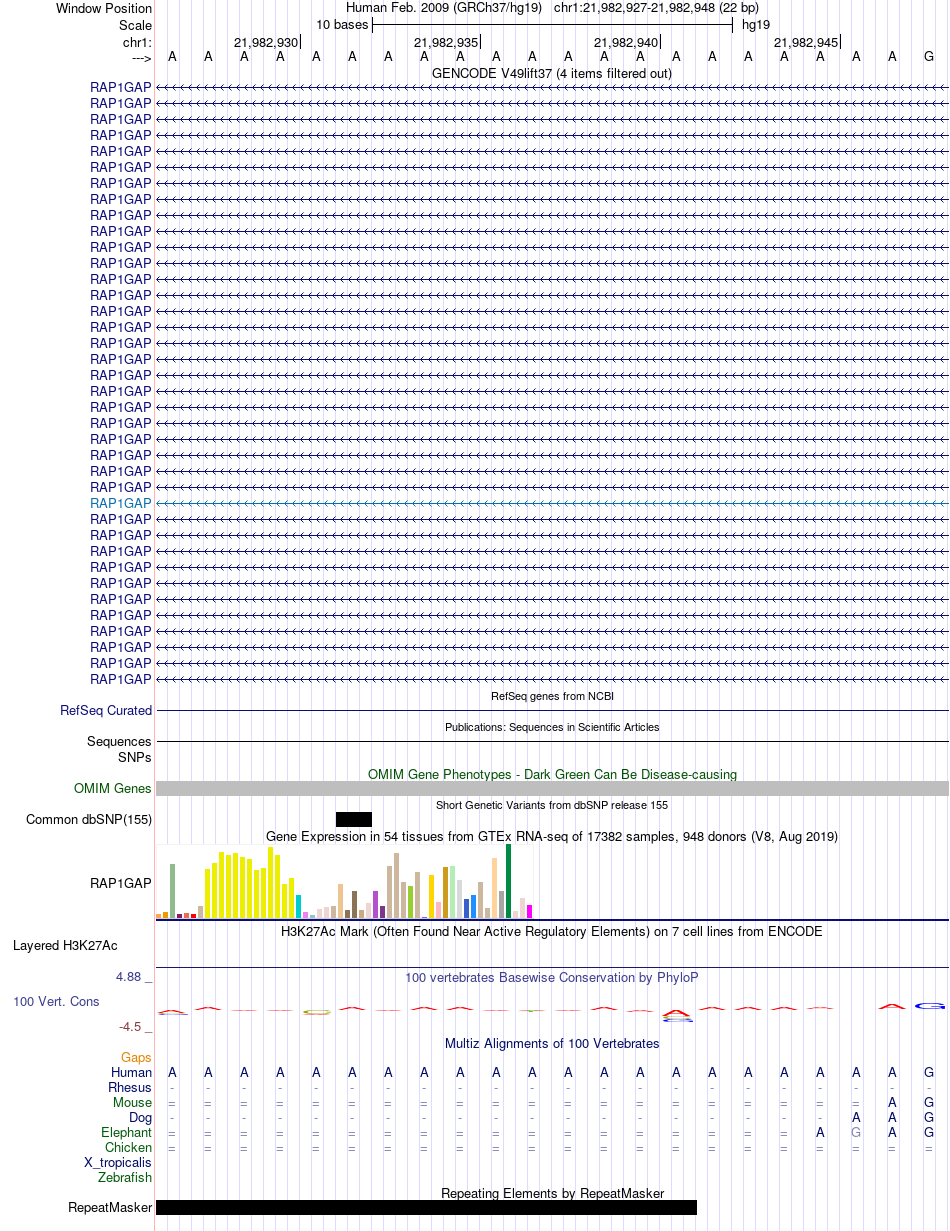Viewport: 950px width, 1231px height.
Task: Select the Chicken alignment row label
Action: coord(129,1147)
